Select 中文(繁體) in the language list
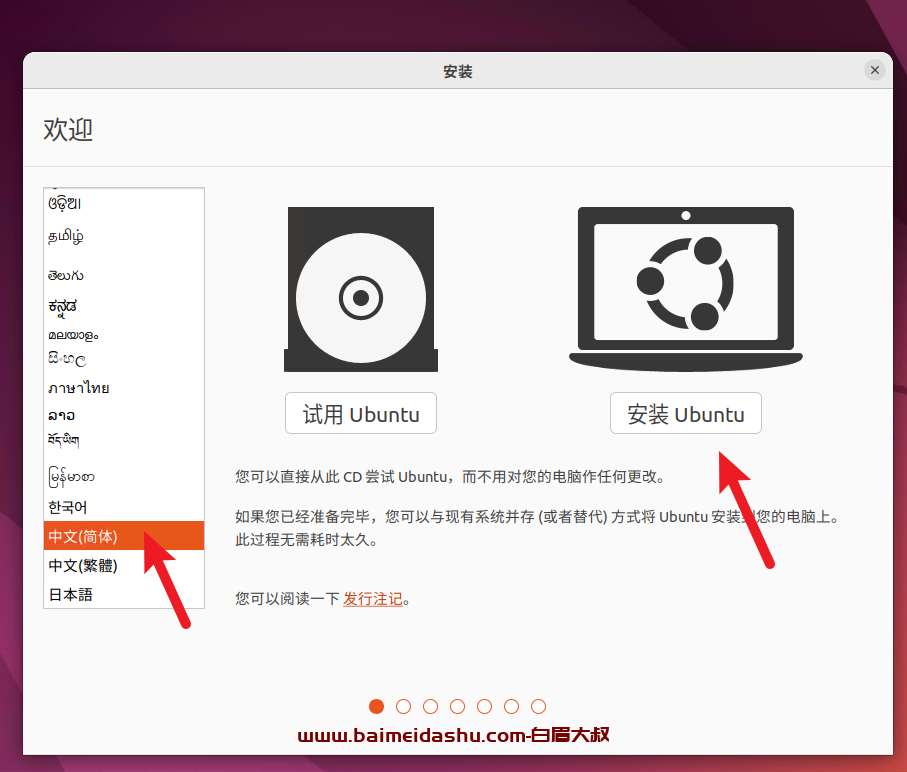 pos(124,565)
